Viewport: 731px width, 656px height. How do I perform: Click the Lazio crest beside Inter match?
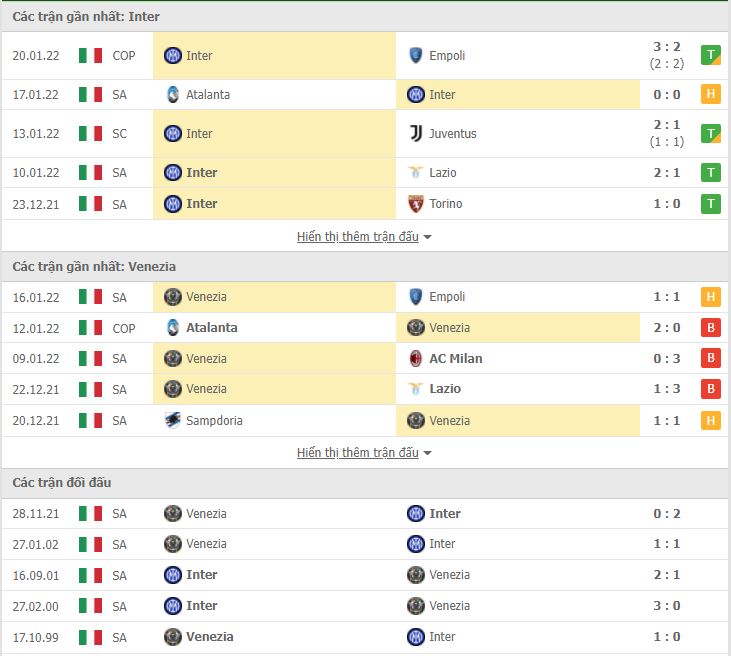(x=416, y=173)
